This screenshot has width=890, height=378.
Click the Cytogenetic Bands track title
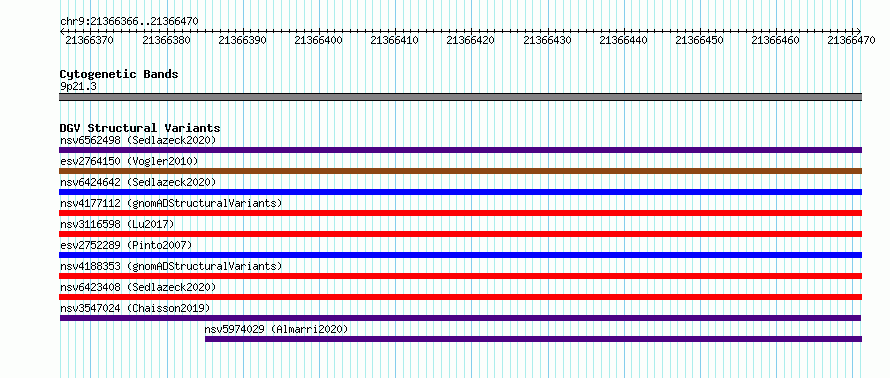point(119,74)
